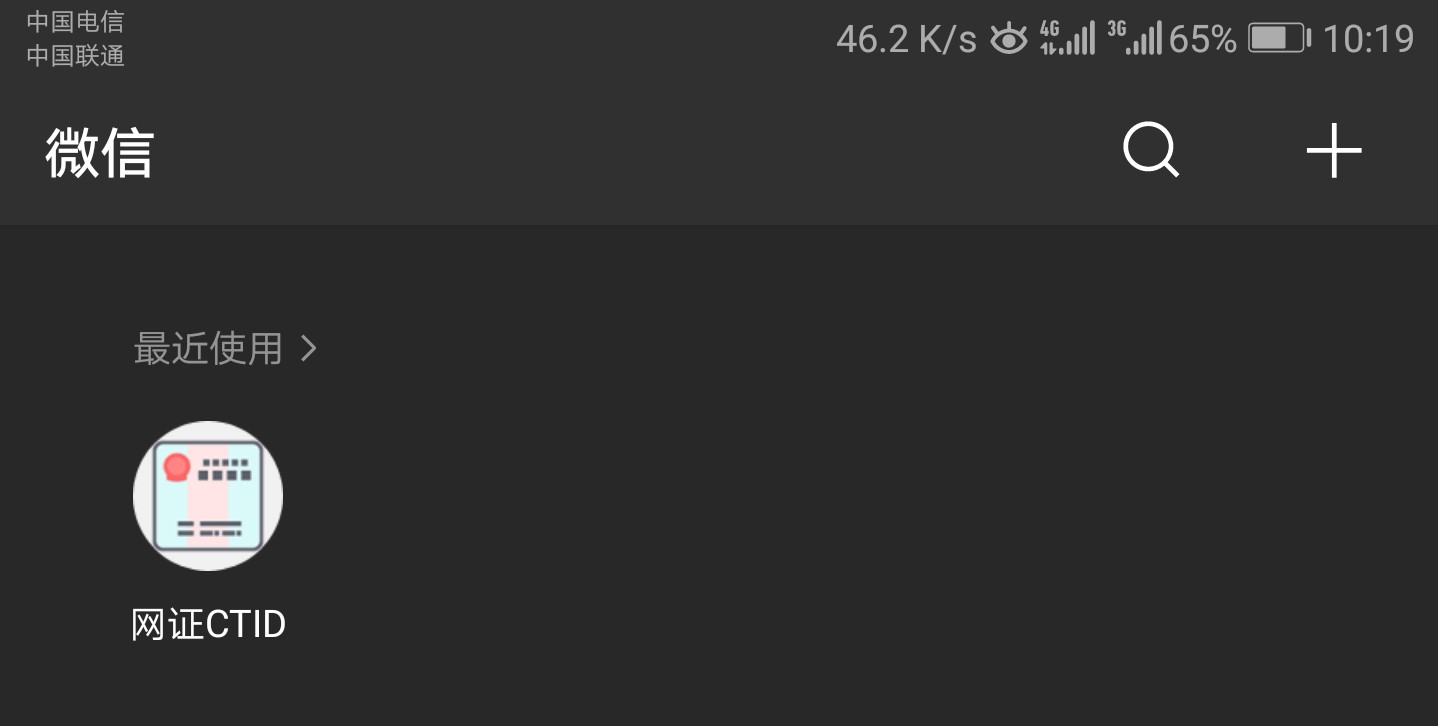
Task: Tap the 网证CTID text label
Action: click(209, 625)
